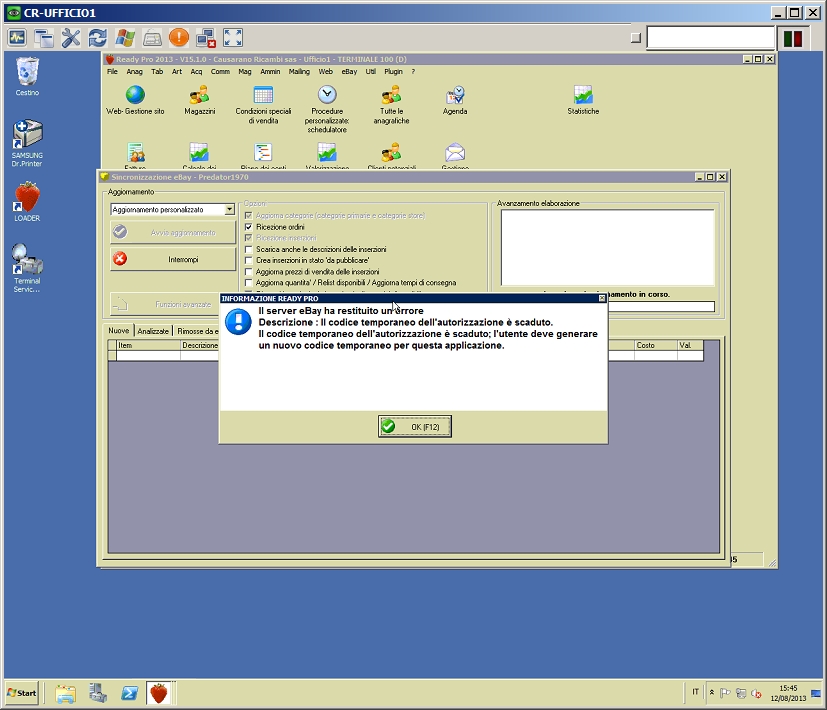Toggle Aggiorna categorie checkbox
This screenshot has width=827, height=710.
[x=248, y=216]
